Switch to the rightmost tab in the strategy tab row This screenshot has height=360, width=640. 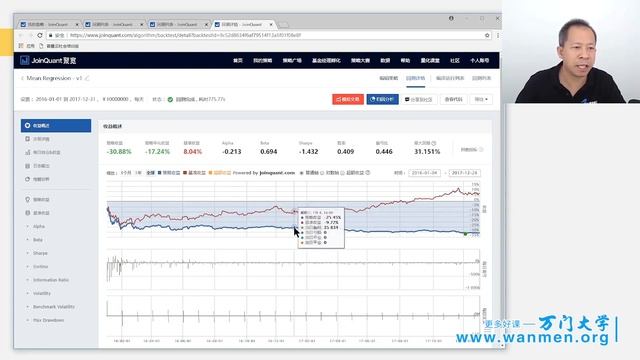click(481, 78)
